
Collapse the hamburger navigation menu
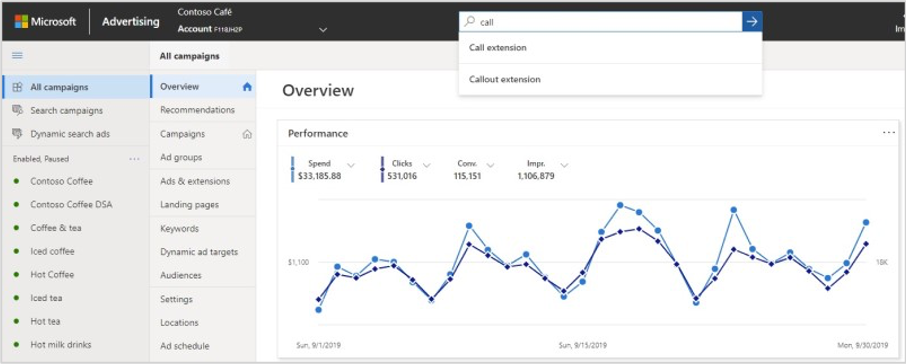(x=17, y=55)
